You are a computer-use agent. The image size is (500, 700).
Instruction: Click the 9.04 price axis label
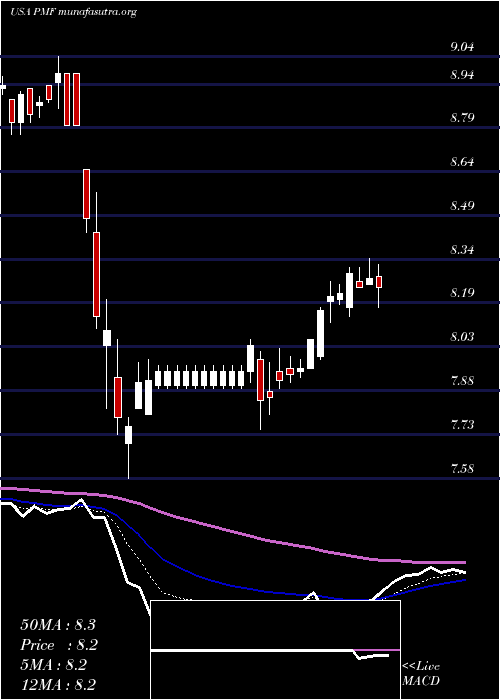tap(462, 47)
